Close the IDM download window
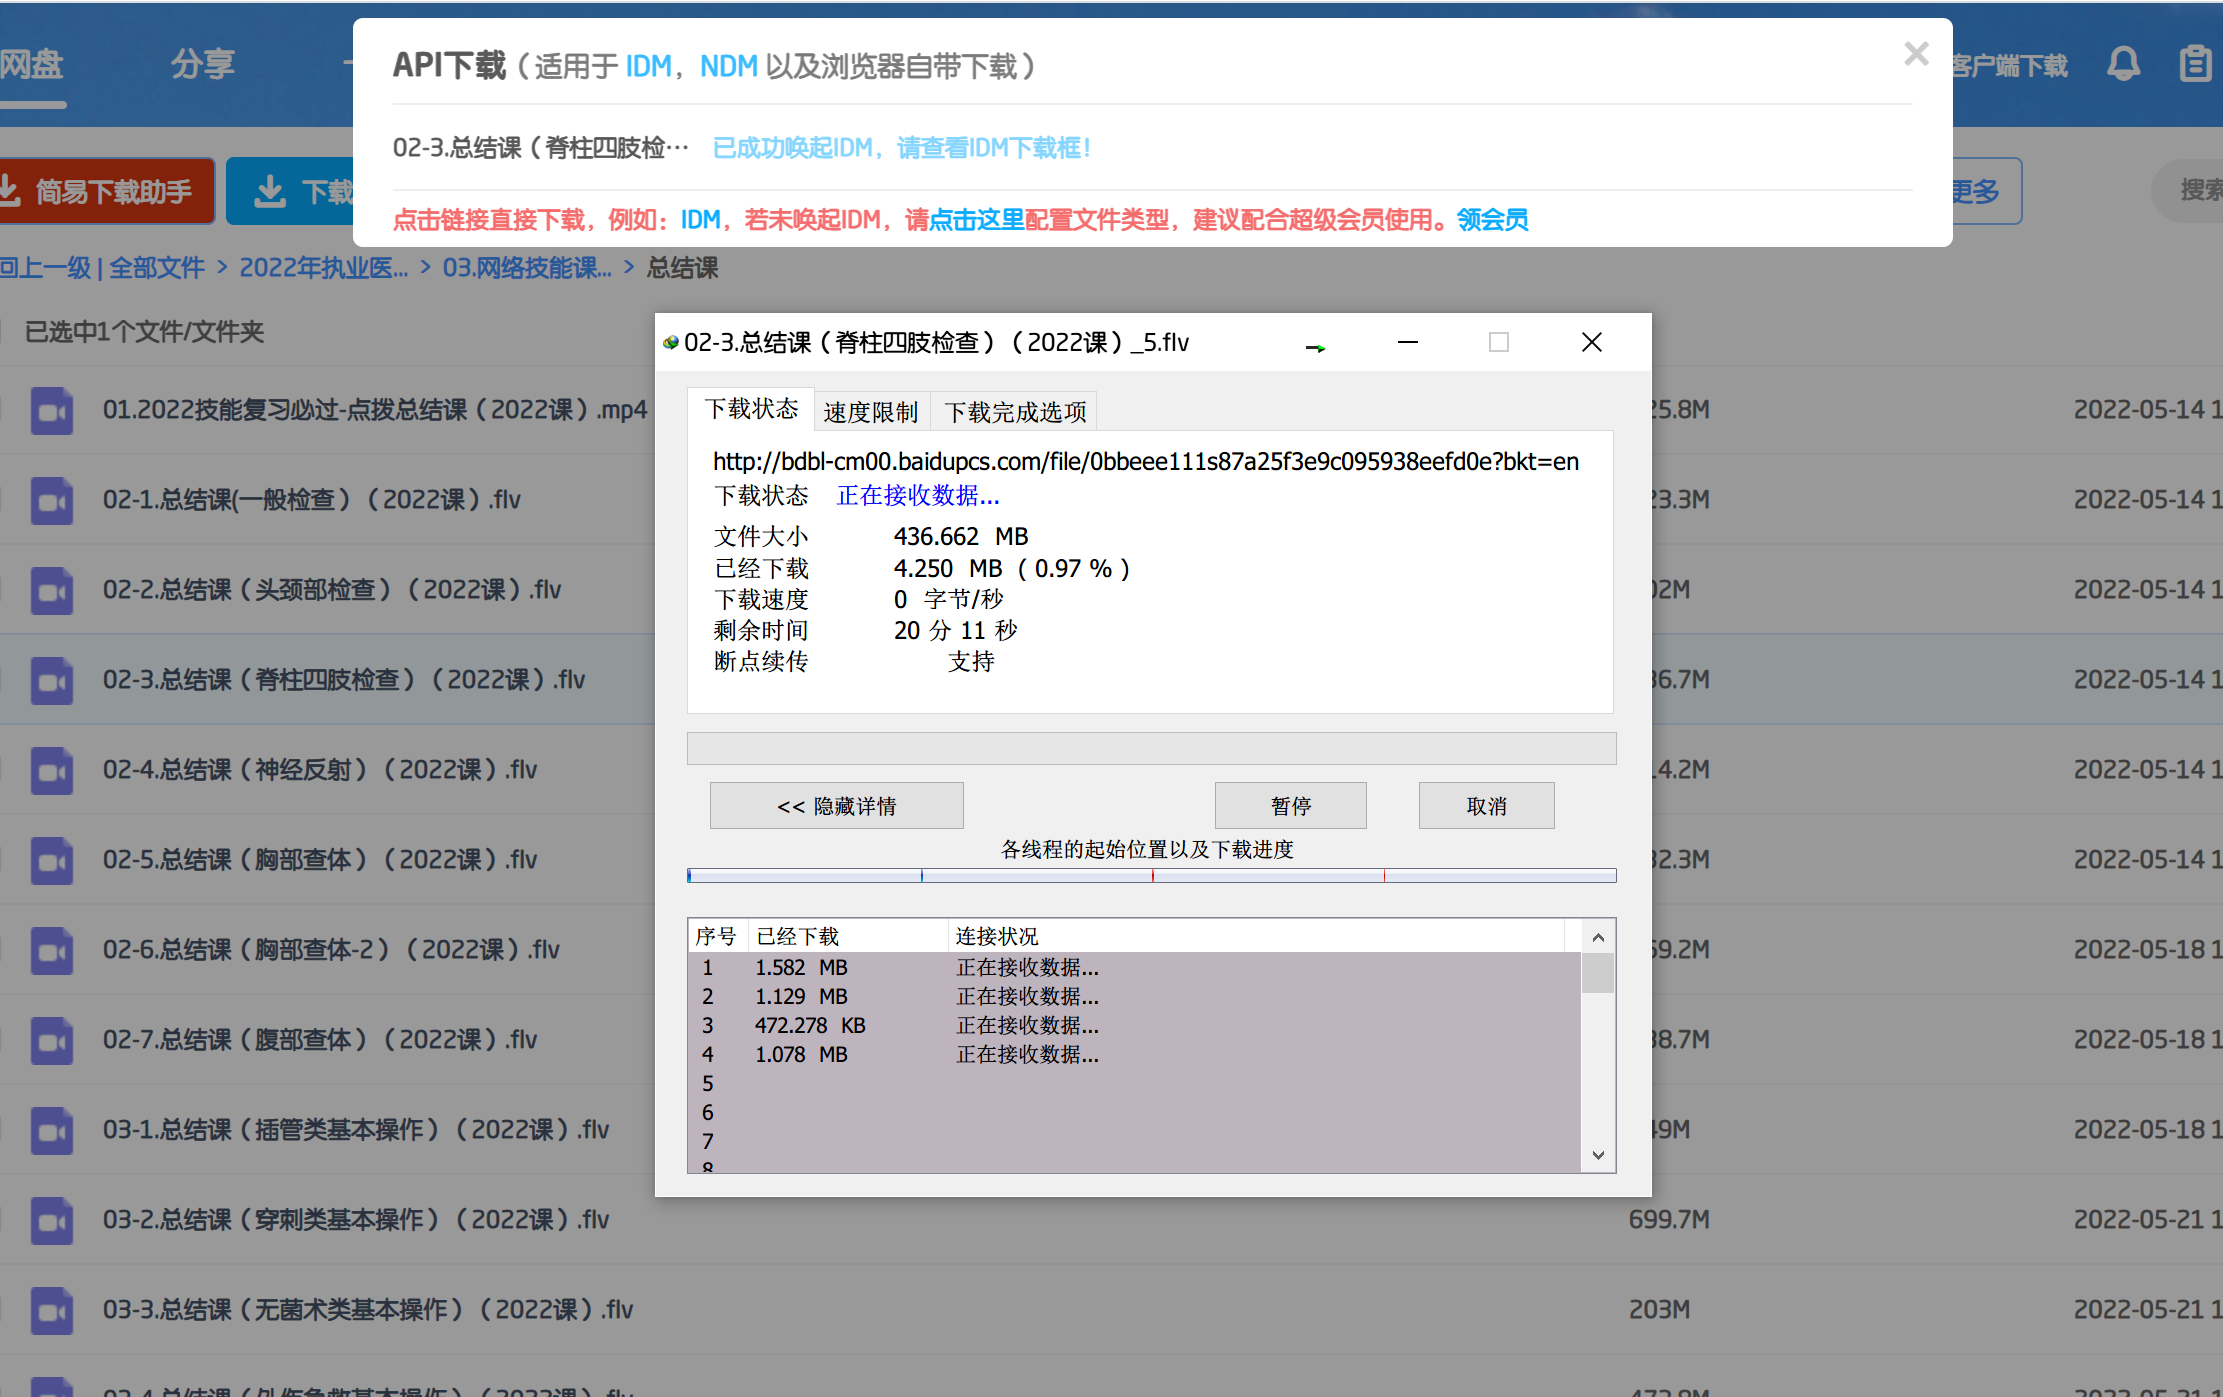The width and height of the screenshot is (2223, 1397). (x=1592, y=342)
